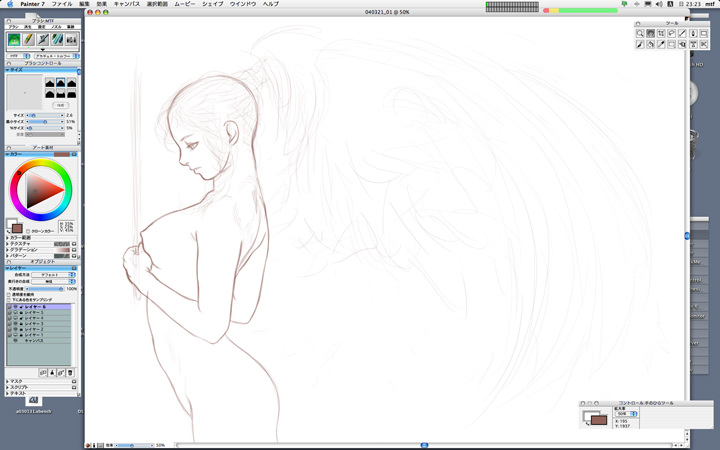
Task: Select the レイヤー 3 layer row
Action: [x=35, y=324]
